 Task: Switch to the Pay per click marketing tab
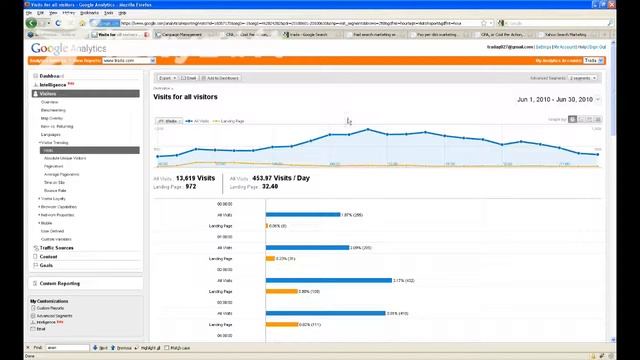coord(436,35)
